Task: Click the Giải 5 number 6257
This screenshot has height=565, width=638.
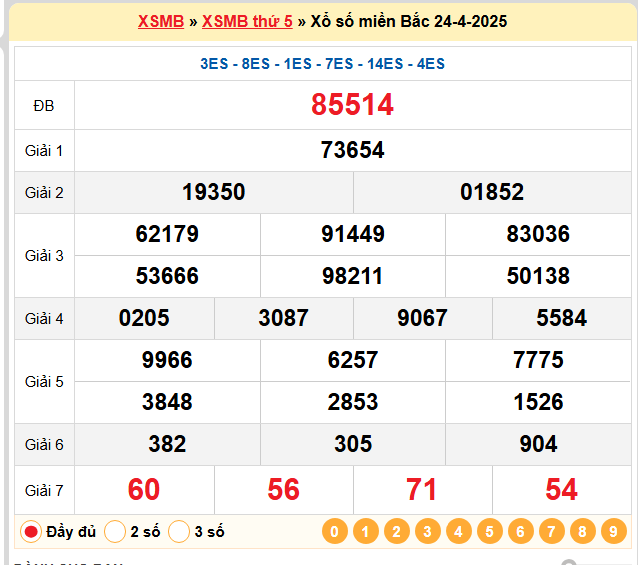Action: point(353,360)
